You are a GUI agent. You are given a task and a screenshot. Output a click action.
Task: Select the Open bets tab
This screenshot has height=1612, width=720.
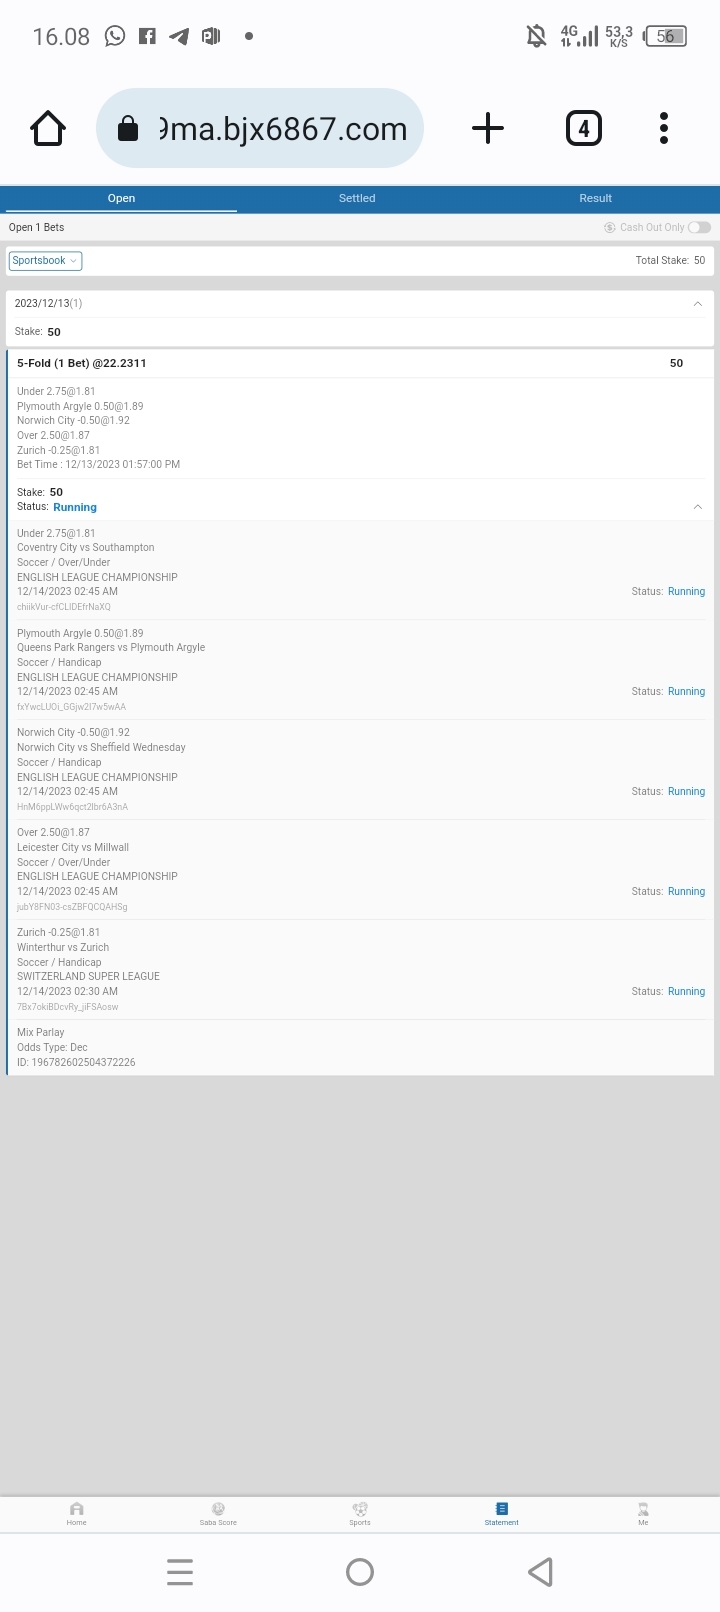click(121, 198)
